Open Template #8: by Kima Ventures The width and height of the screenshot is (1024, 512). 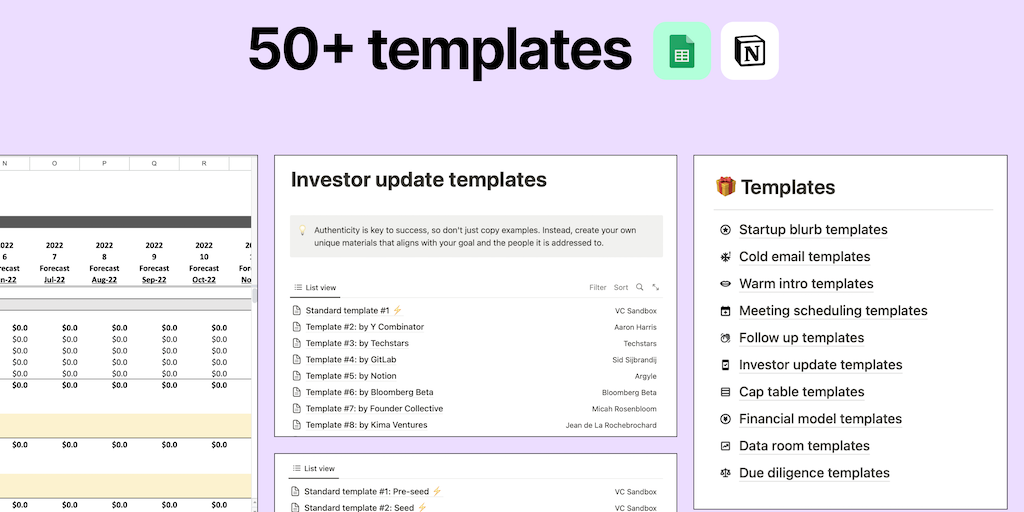tap(366, 425)
